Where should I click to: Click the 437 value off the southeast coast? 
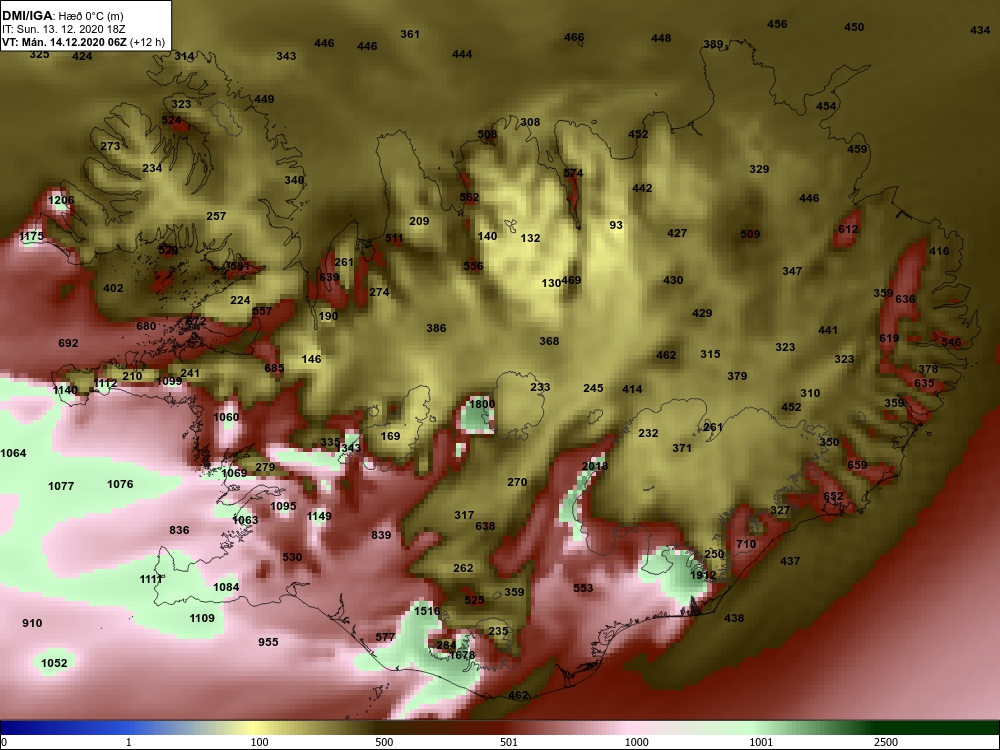[x=790, y=561]
